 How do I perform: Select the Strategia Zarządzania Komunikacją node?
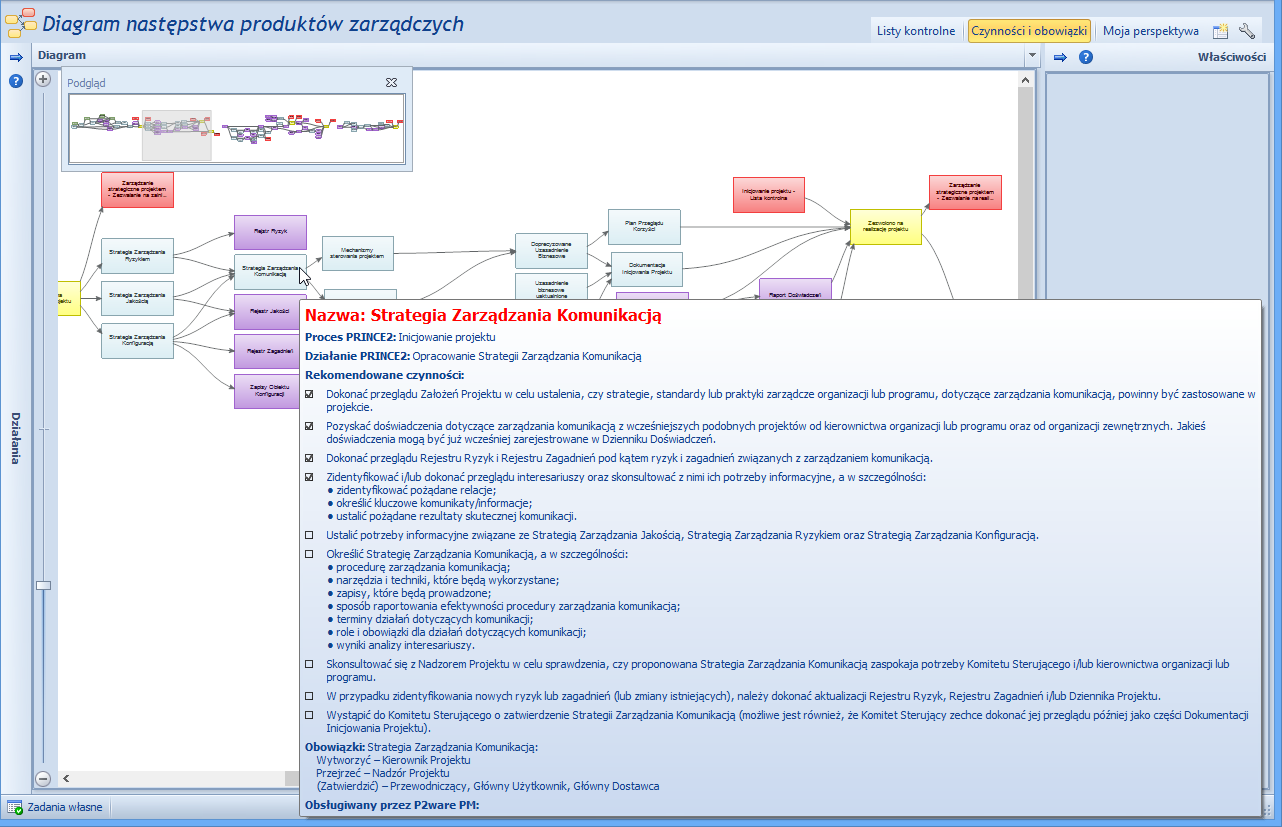click(x=270, y=271)
